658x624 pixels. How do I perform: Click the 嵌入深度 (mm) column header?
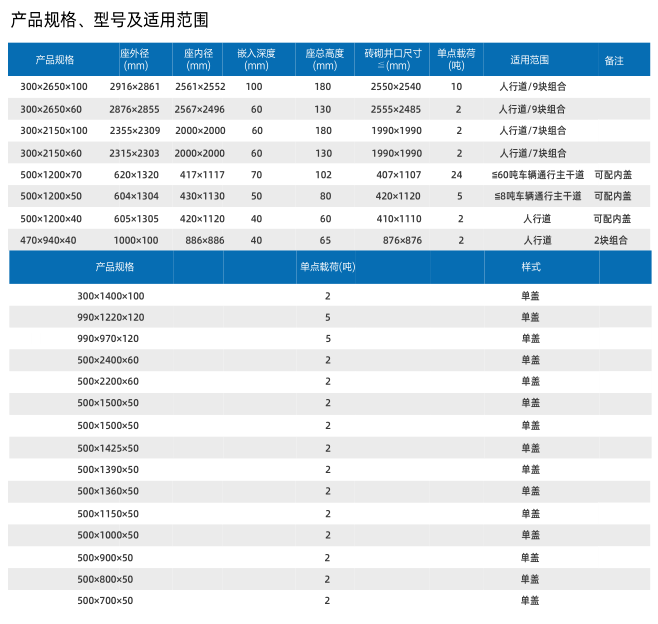[256, 60]
